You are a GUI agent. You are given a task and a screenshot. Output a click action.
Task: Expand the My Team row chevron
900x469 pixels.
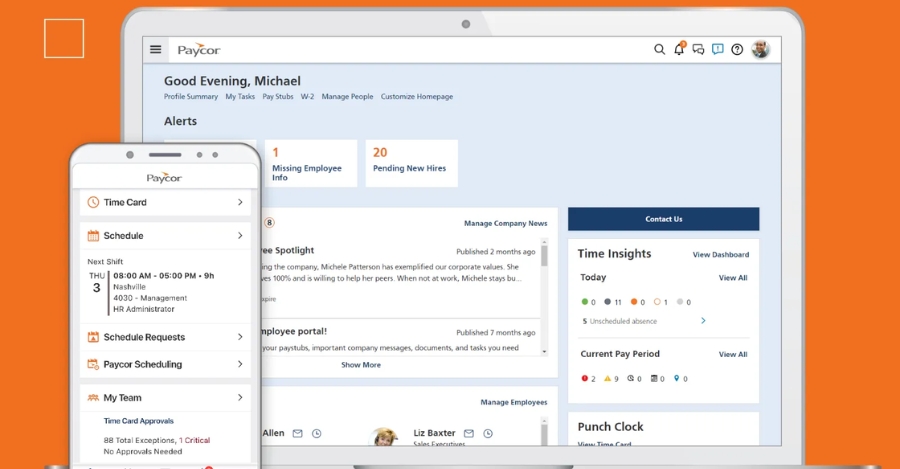(240, 398)
